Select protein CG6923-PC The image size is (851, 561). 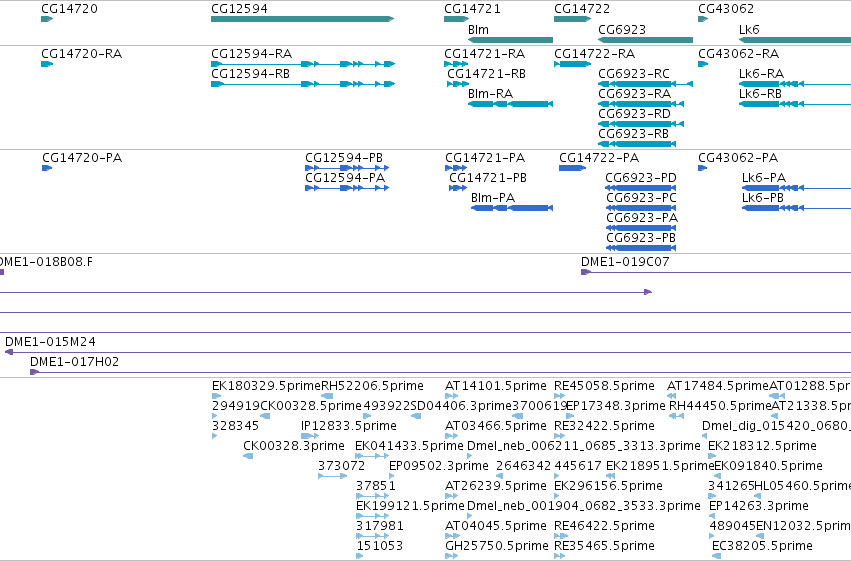click(x=641, y=208)
